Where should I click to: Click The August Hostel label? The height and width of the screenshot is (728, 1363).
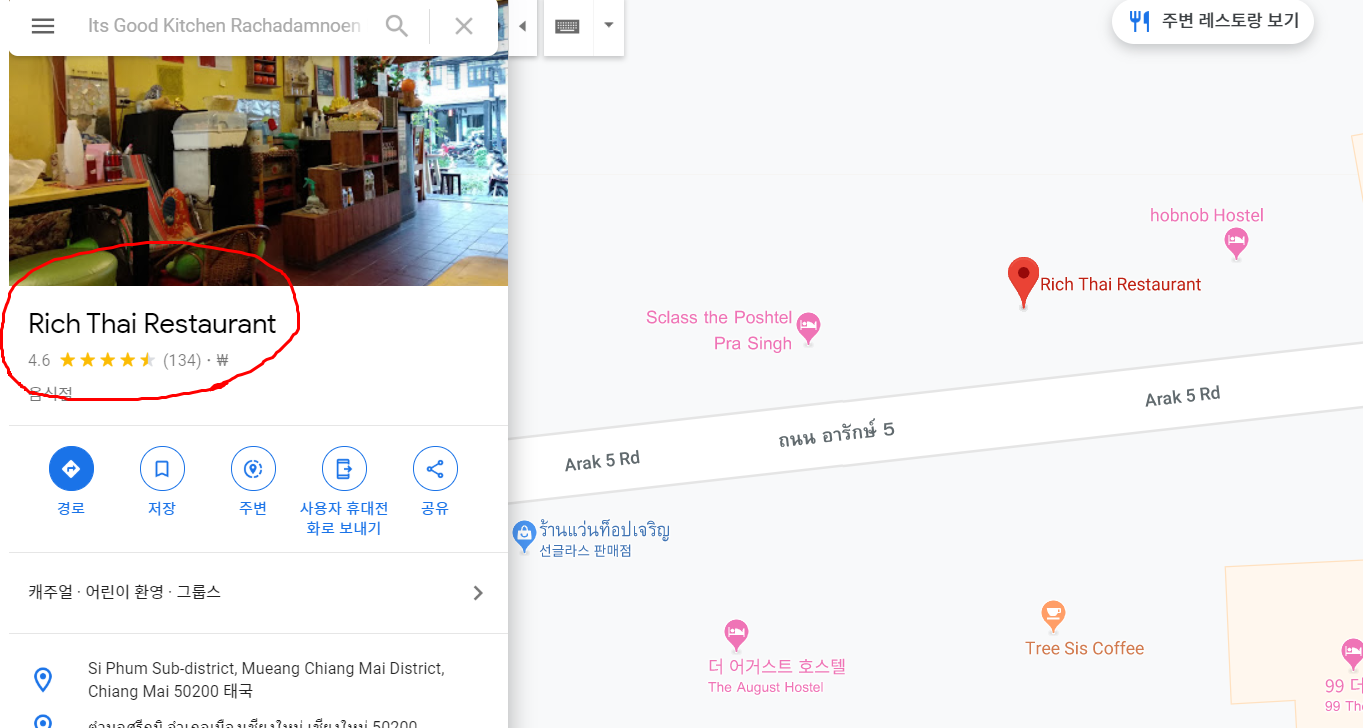pos(766,687)
